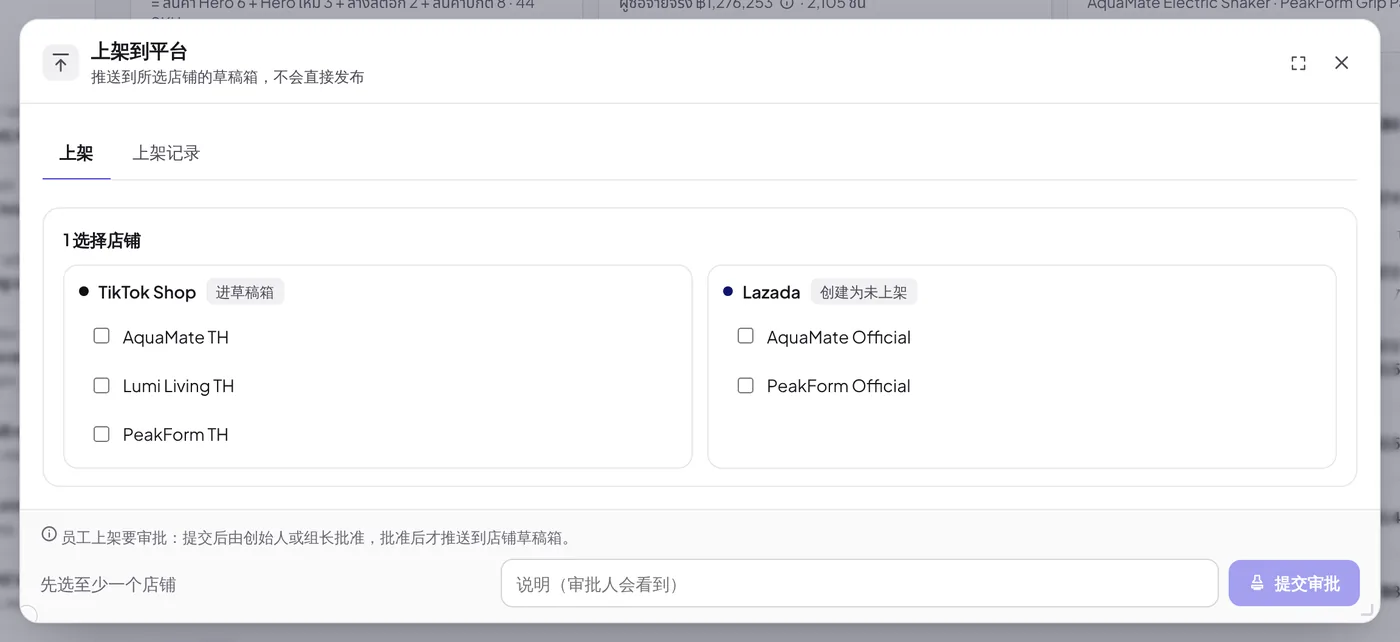Close the 上架到平台 dialog
The height and width of the screenshot is (642, 1400).
[1341, 63]
